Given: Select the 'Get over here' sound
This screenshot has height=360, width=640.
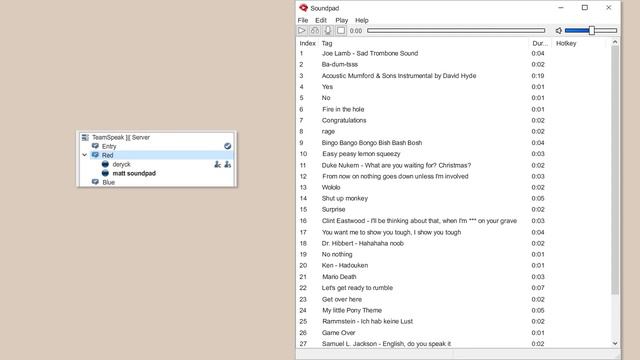Looking at the screenshot, I should tap(342, 299).
